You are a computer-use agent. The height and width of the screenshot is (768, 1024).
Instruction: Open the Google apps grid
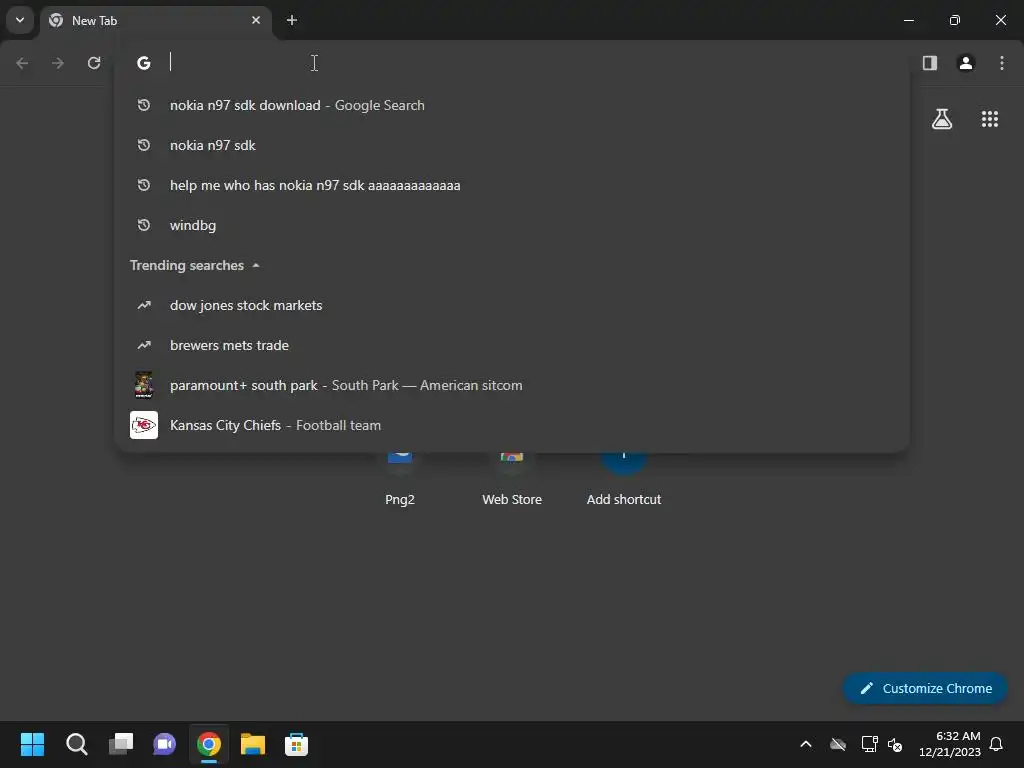click(x=990, y=119)
